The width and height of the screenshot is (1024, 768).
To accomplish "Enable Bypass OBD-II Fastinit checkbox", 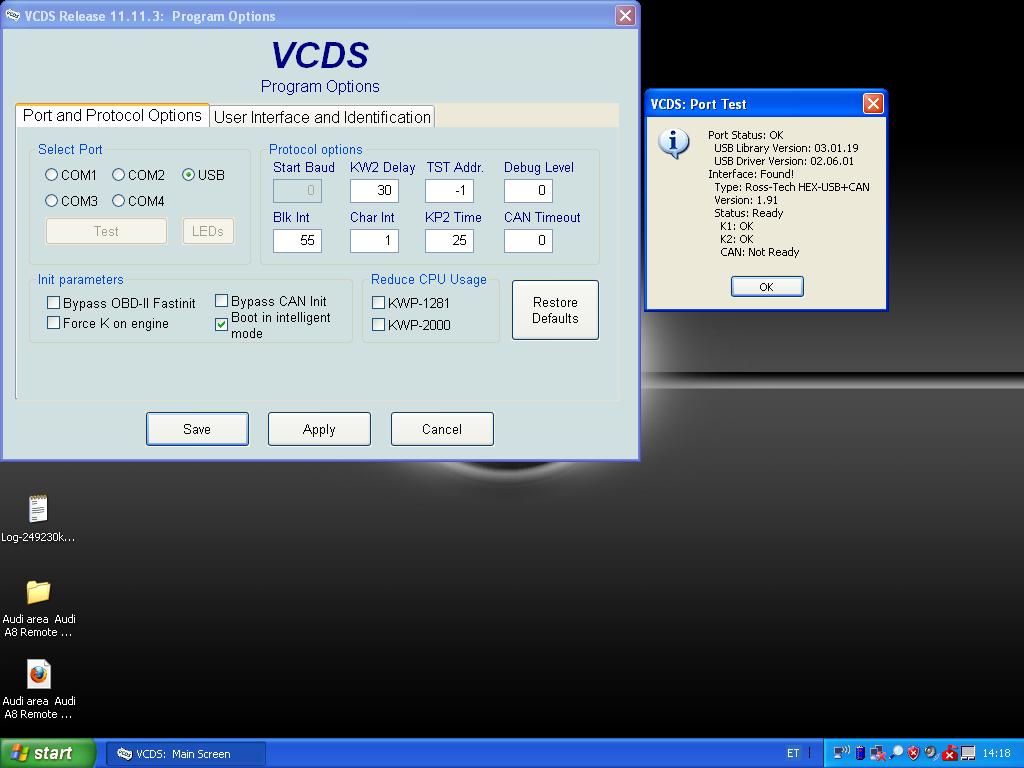I will coord(54,302).
